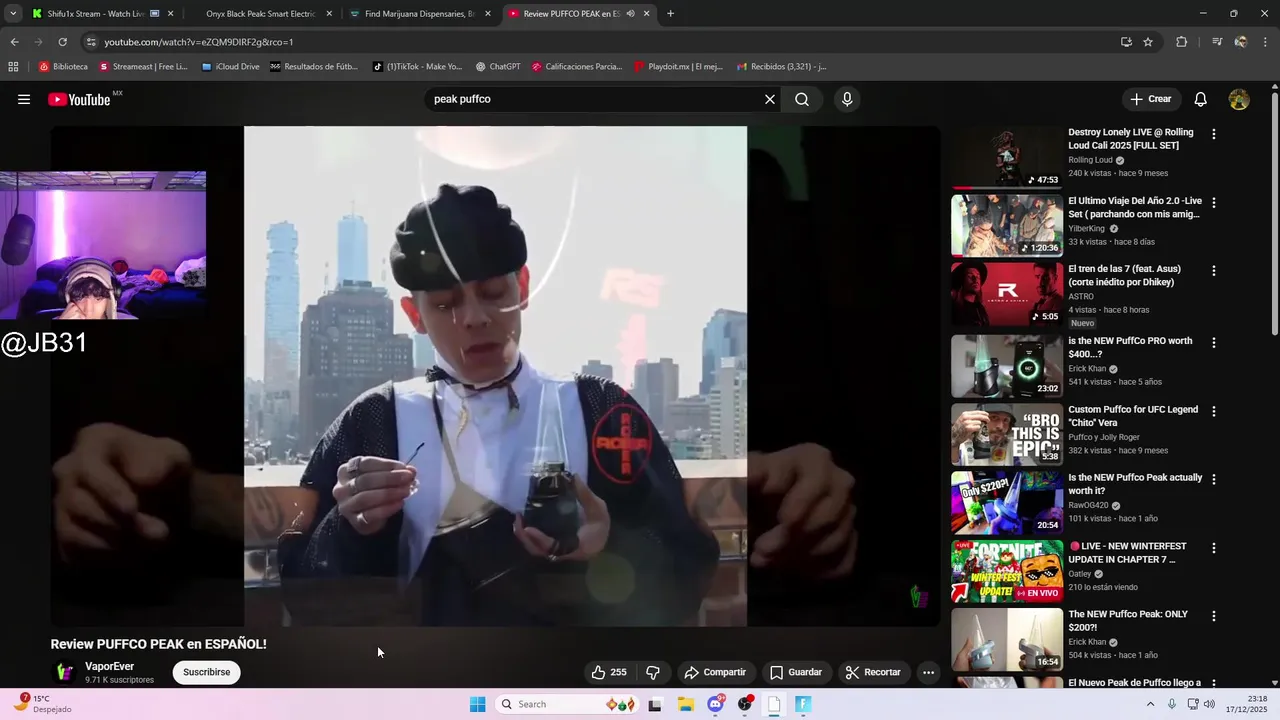The image size is (1280, 720).
Task: Open options for 'El tren de las 7' video
Action: point(1214,271)
